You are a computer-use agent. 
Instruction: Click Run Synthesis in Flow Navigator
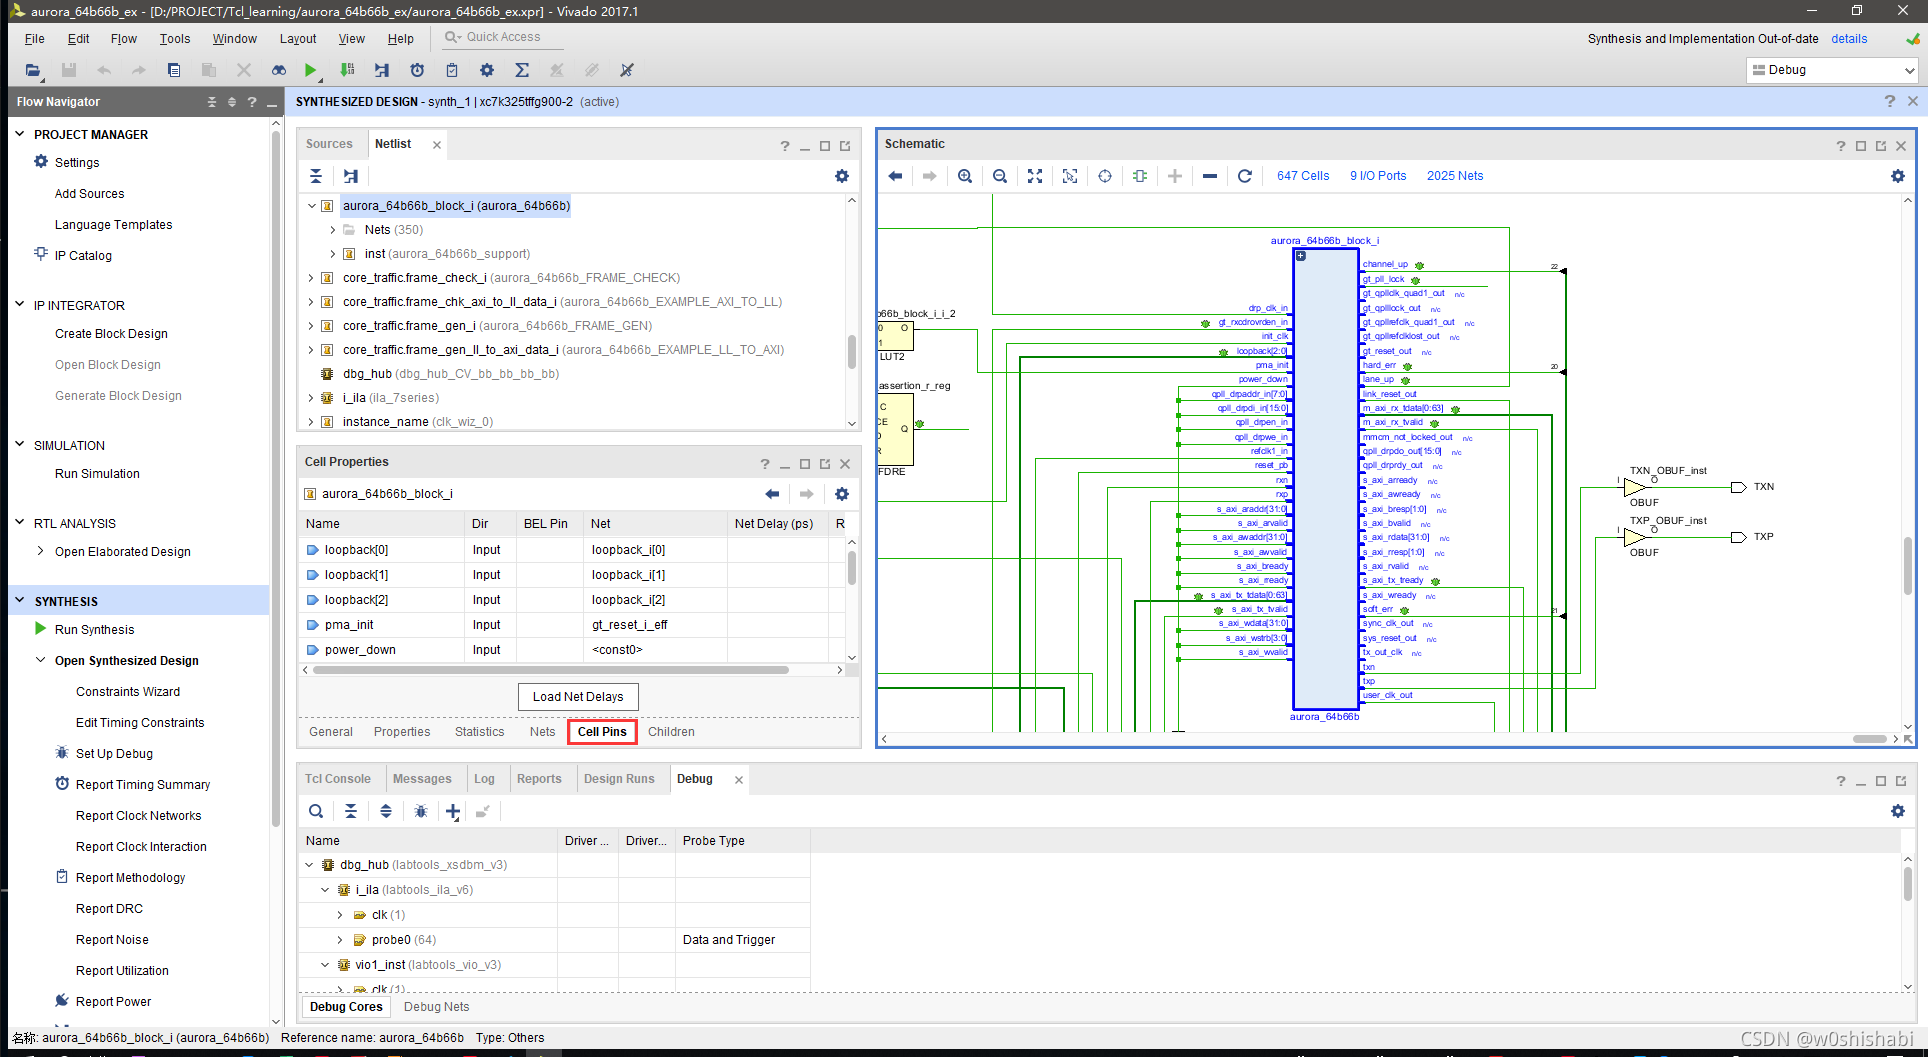[94, 630]
